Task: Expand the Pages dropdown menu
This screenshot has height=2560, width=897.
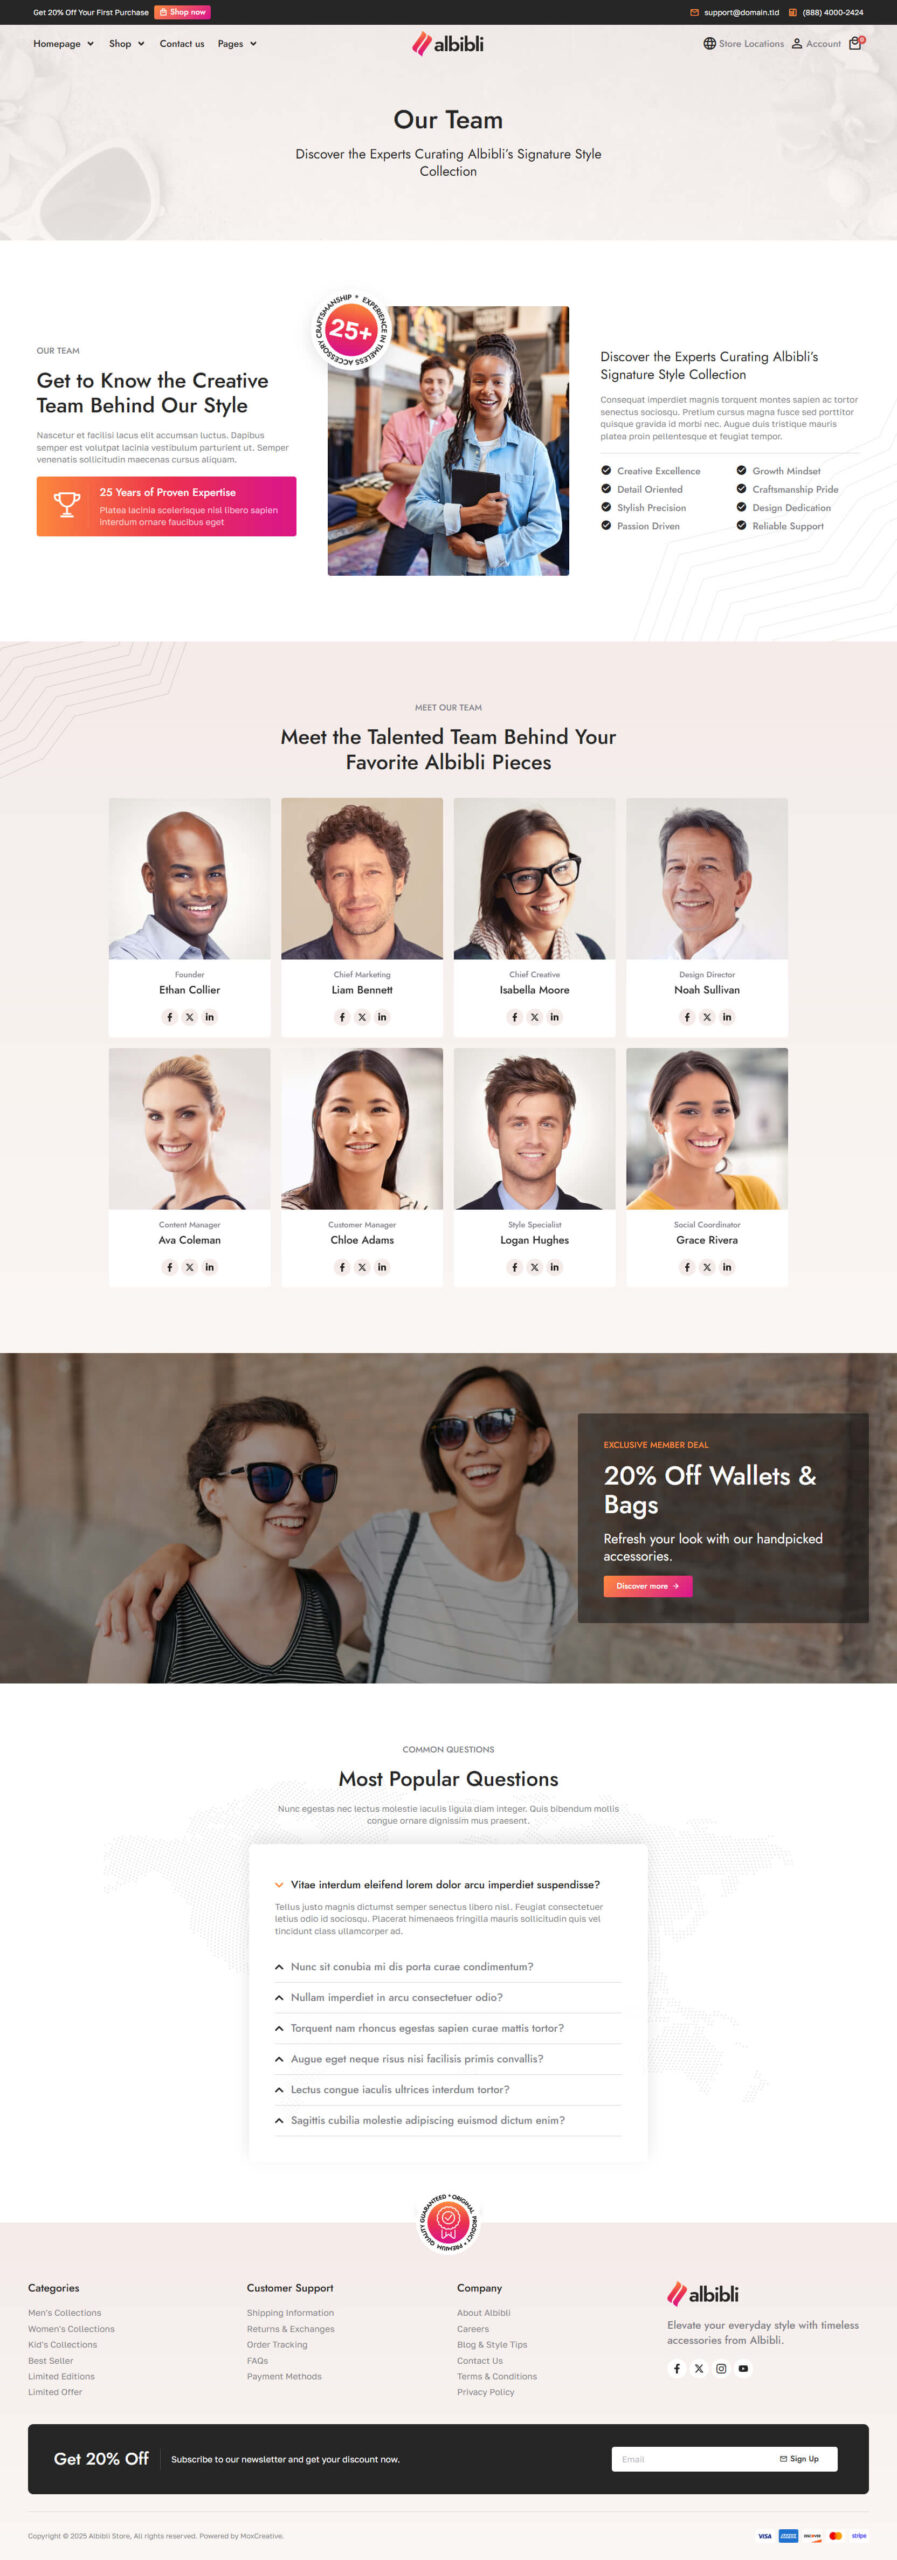Action: tap(237, 44)
